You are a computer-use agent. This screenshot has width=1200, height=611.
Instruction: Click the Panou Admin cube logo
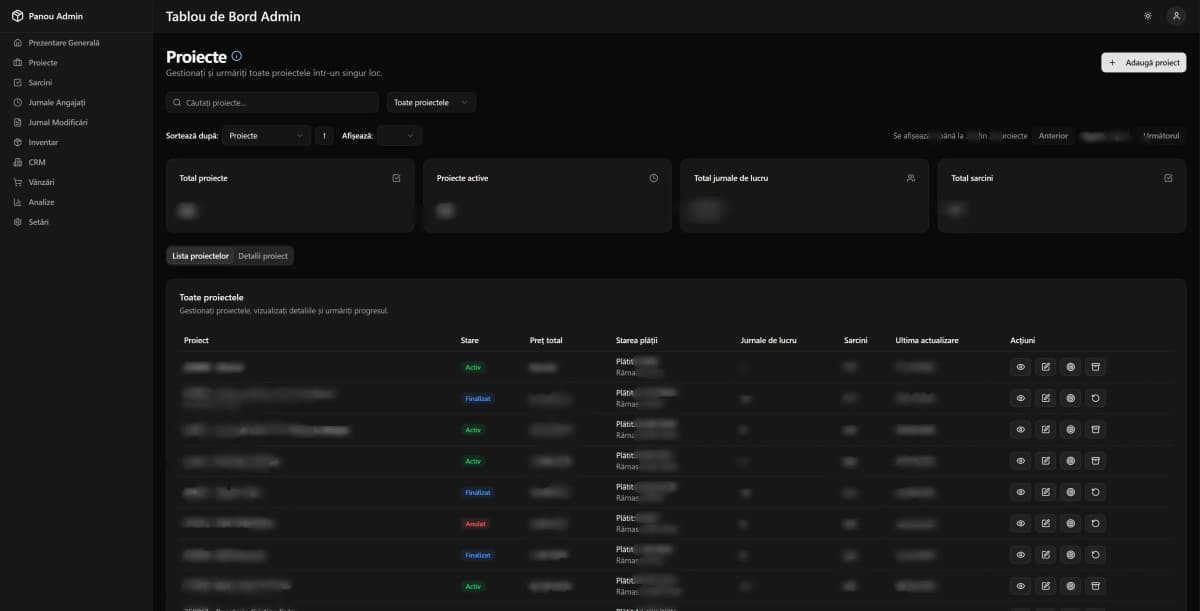[17, 16]
